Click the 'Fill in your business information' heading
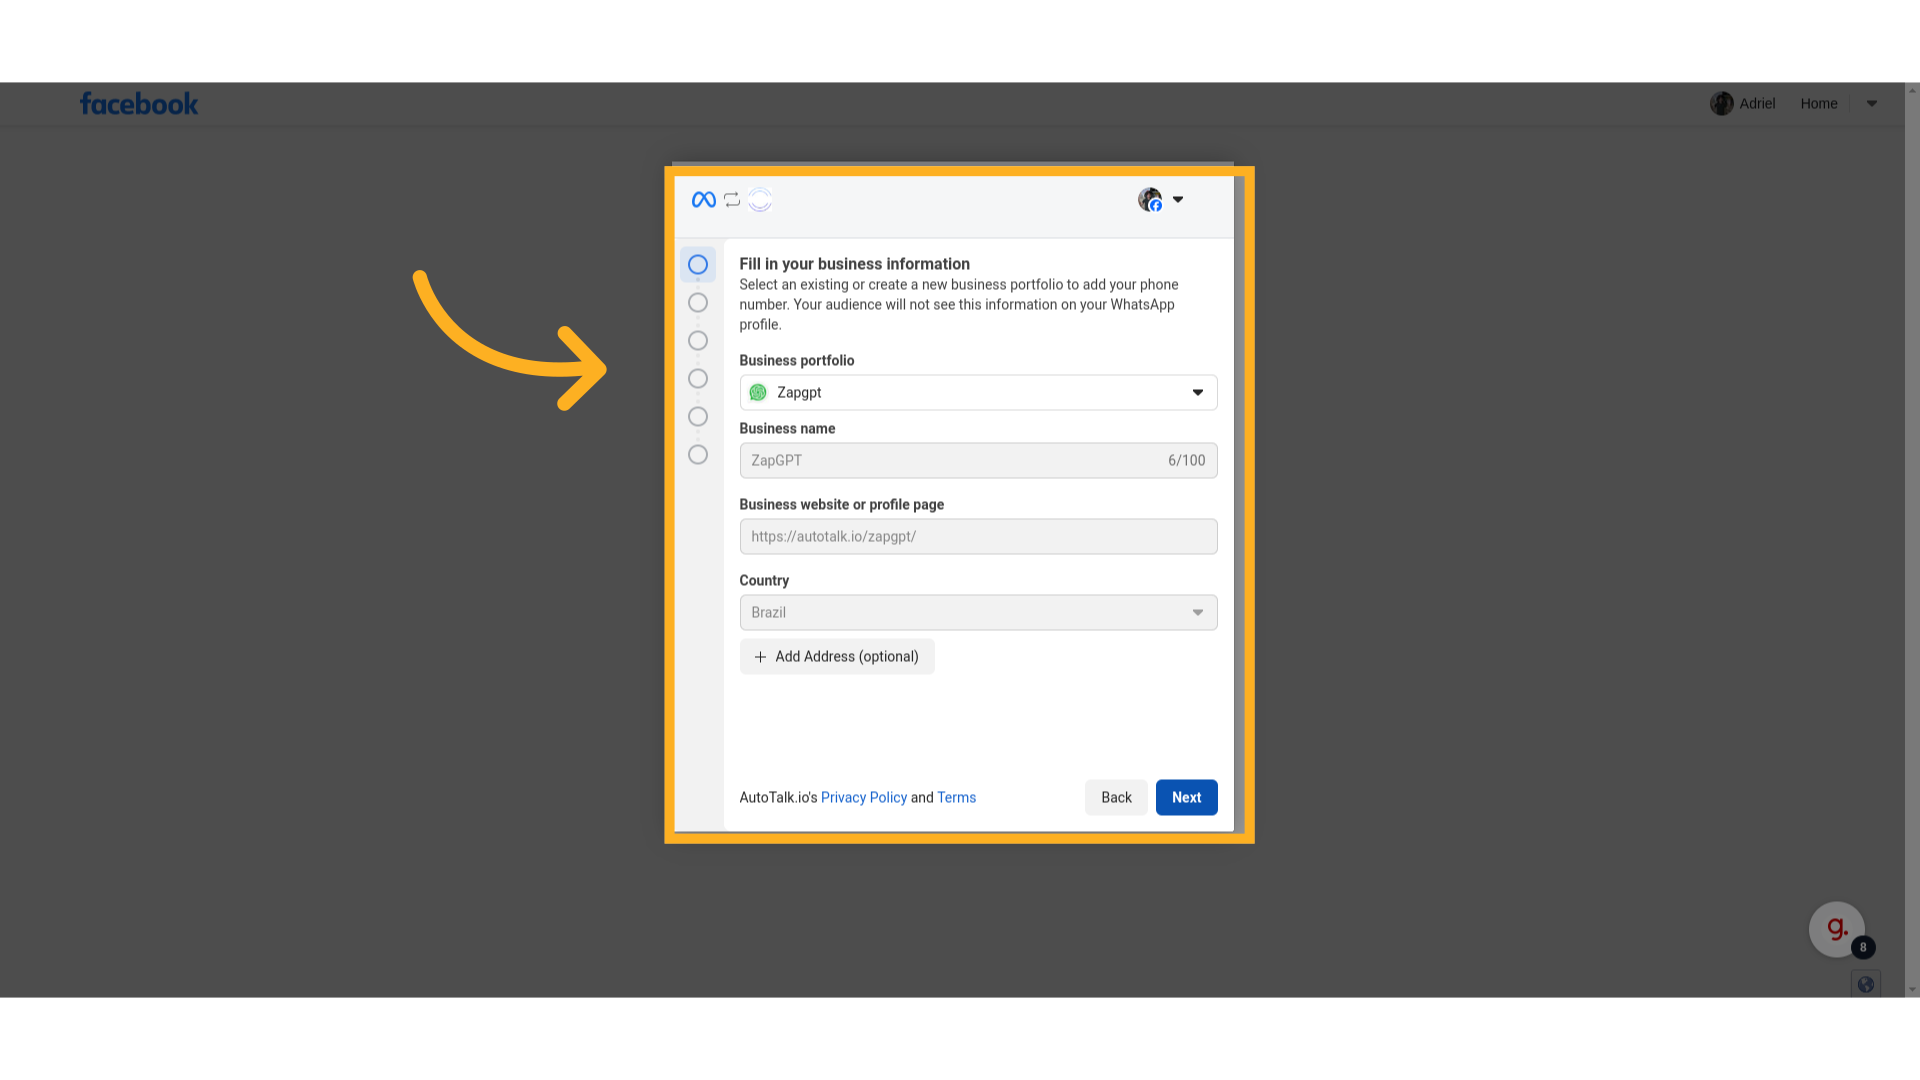This screenshot has height=1080, width=1920. click(854, 264)
